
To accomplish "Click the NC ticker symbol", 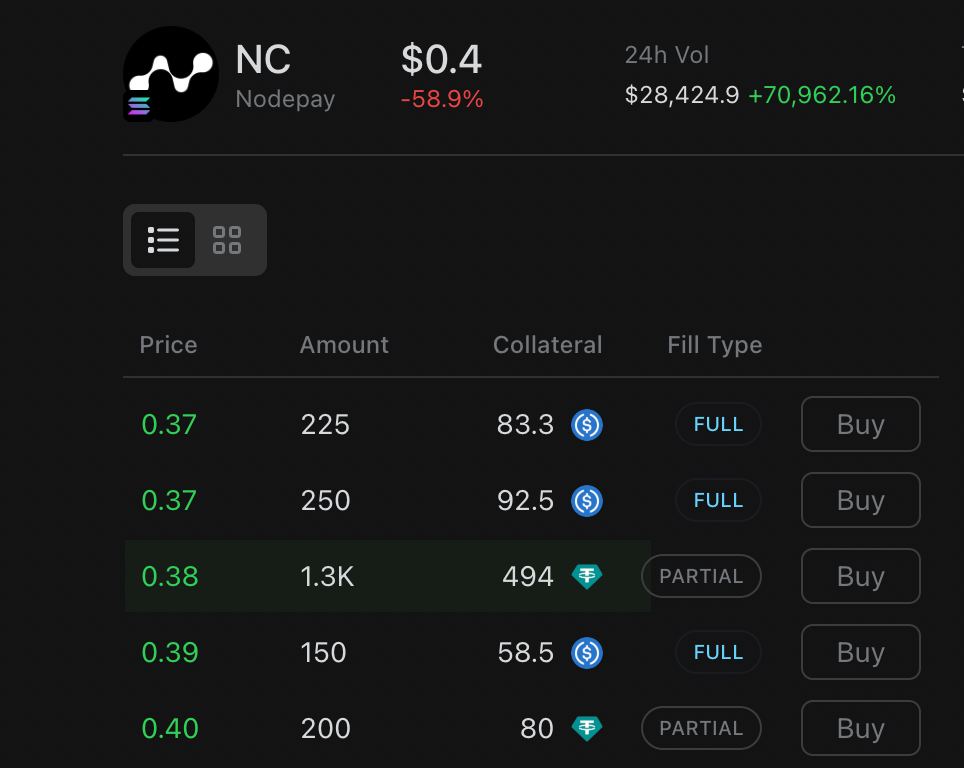I will (x=263, y=60).
